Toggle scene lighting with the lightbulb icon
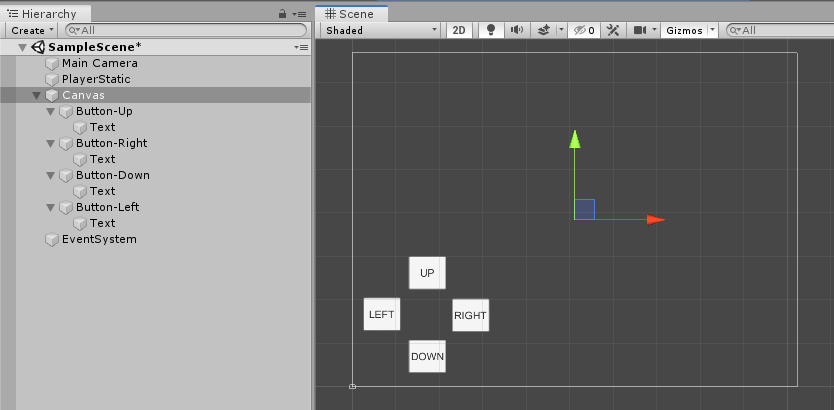This screenshot has width=834, height=410. click(490, 30)
